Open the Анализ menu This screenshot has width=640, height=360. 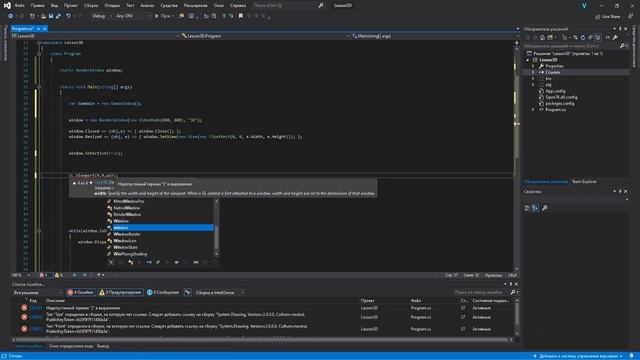(147, 6)
